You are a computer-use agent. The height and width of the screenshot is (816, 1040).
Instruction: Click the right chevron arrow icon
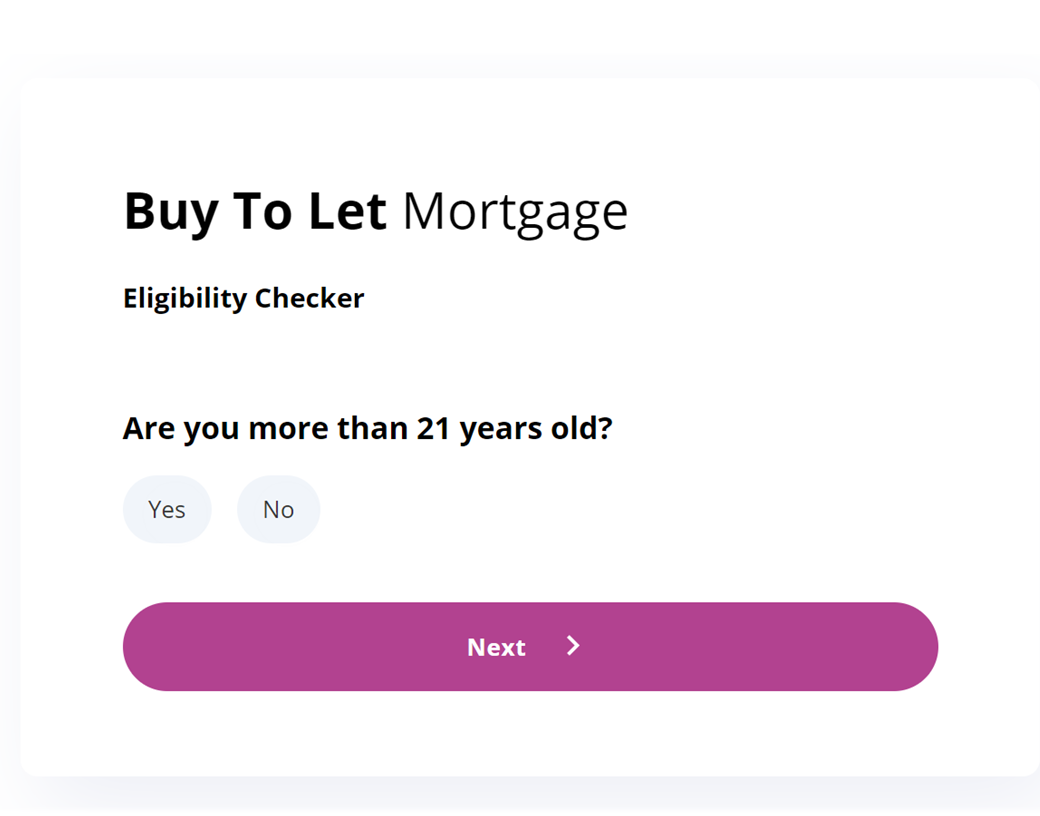click(x=574, y=646)
